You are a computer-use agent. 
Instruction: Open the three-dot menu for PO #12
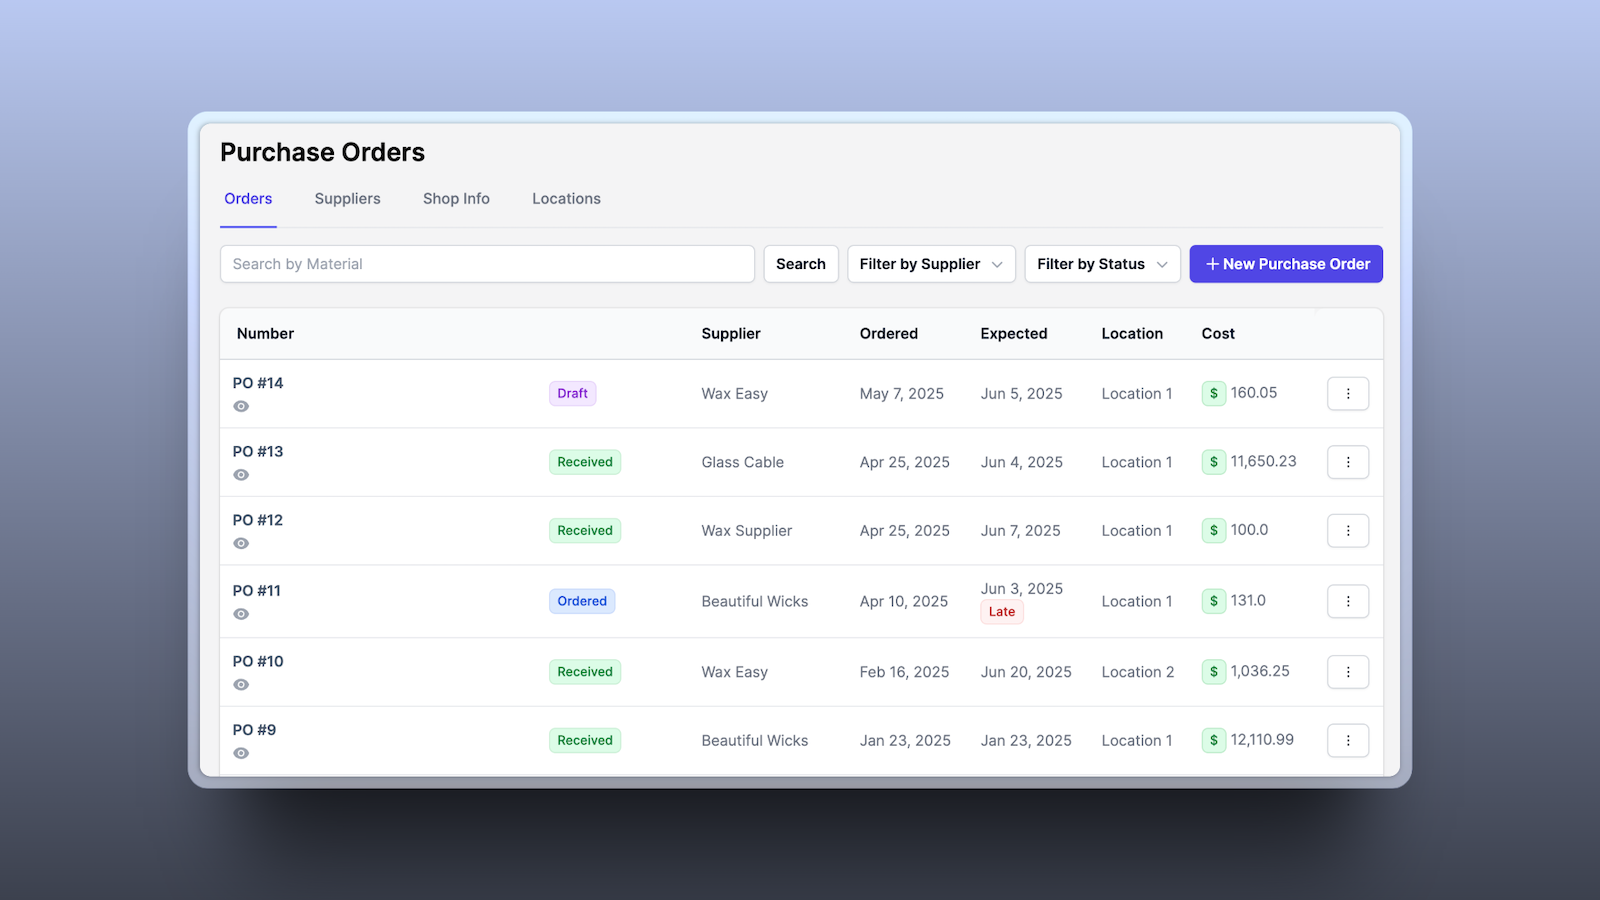click(1348, 531)
